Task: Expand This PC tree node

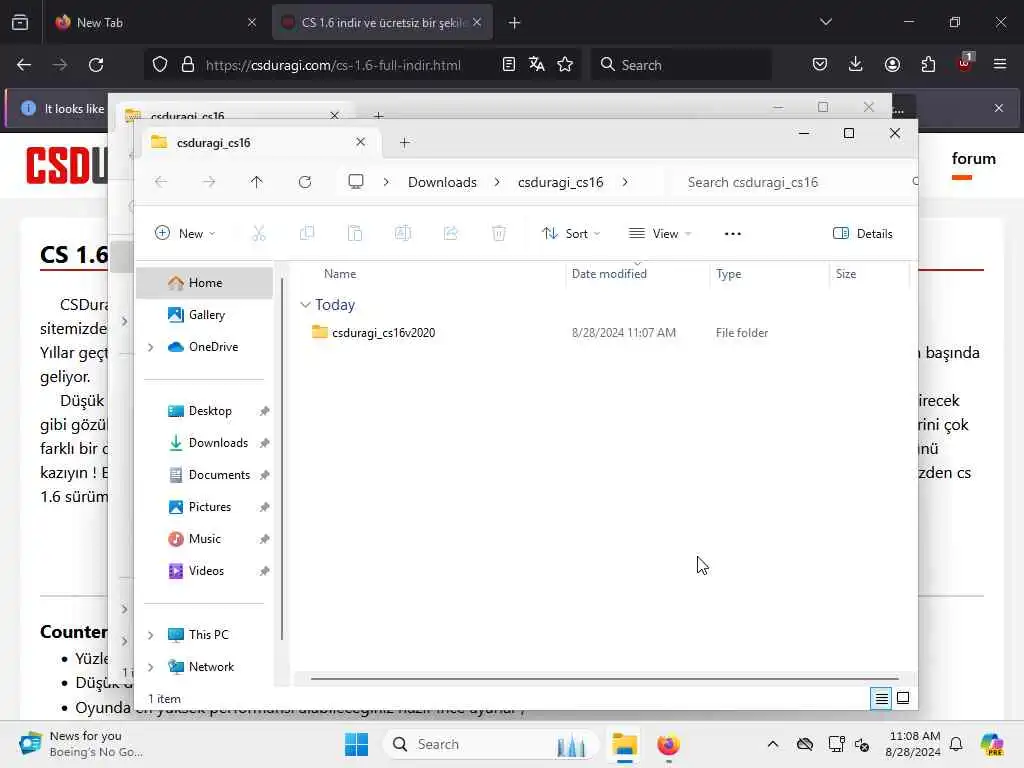Action: point(150,635)
